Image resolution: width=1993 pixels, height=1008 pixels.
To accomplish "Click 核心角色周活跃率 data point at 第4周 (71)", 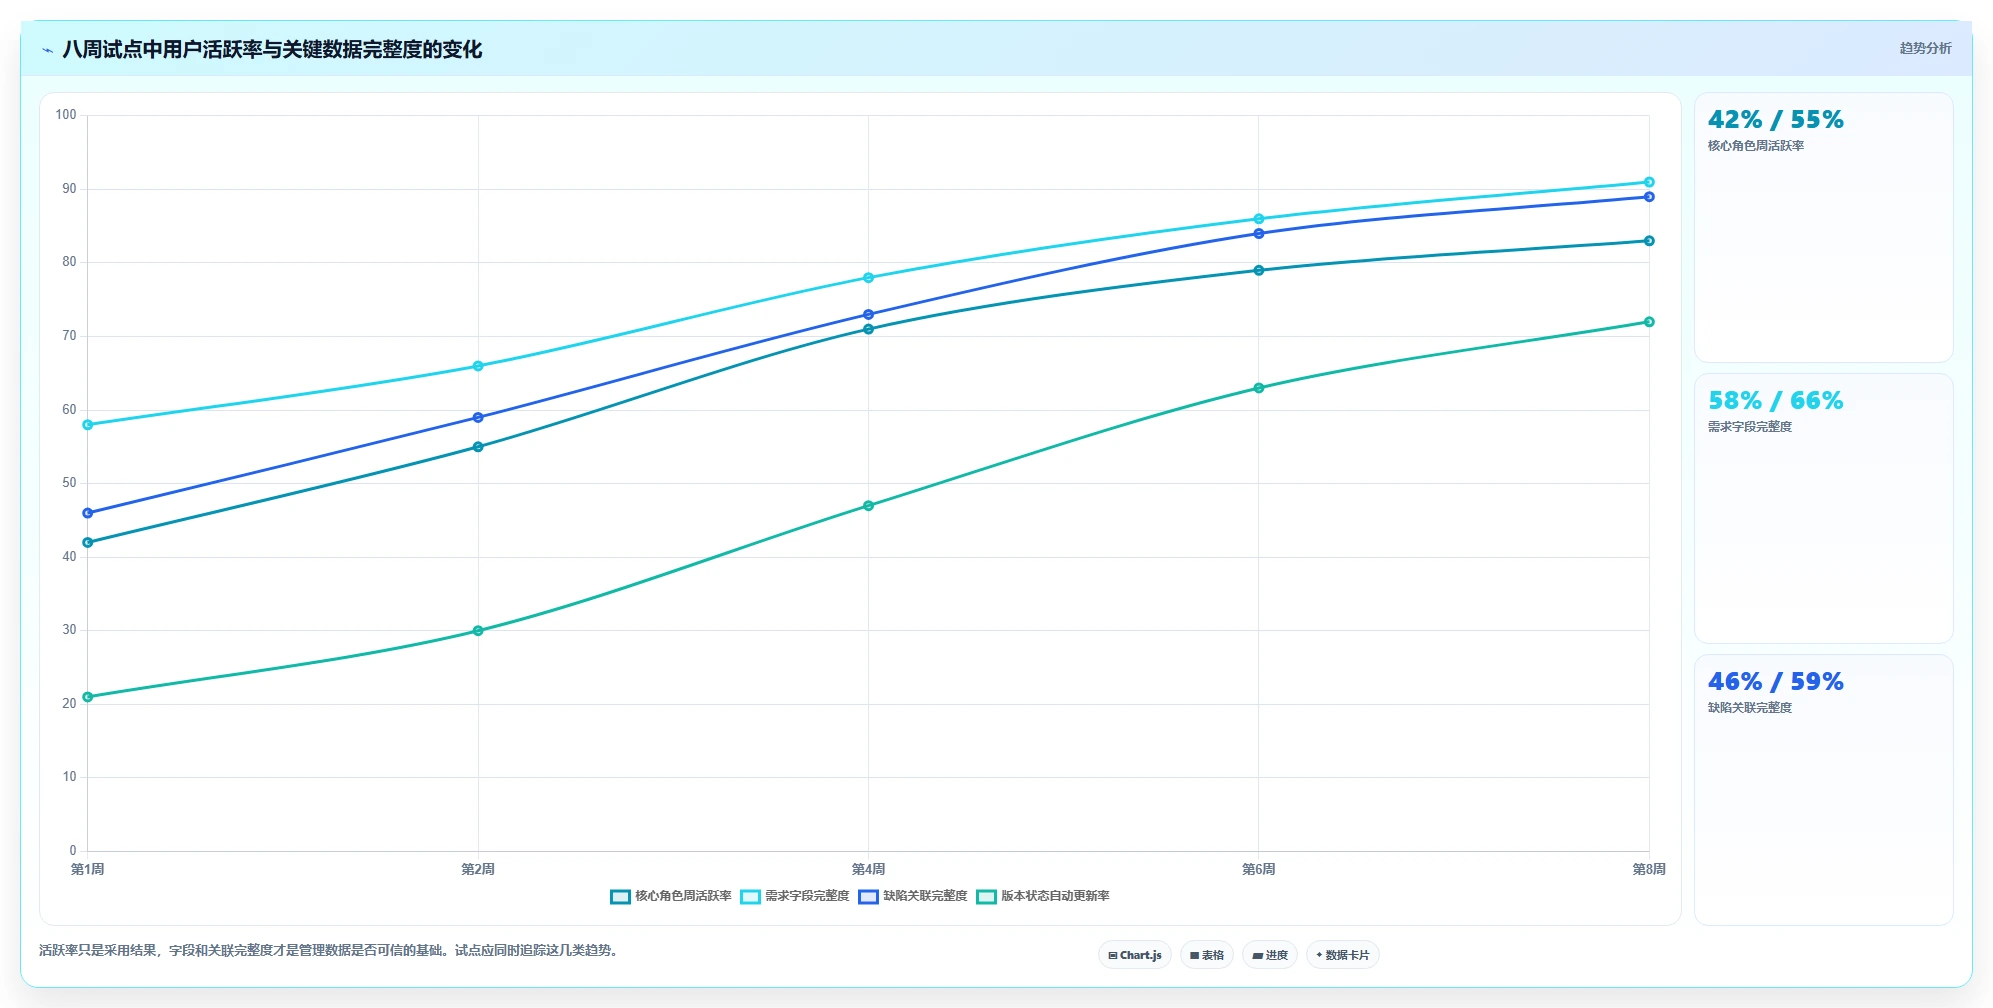I will tap(868, 329).
